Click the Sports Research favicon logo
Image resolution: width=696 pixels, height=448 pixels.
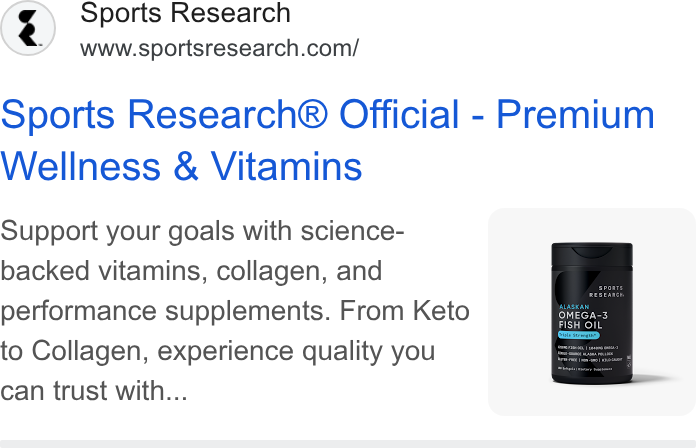coord(28,28)
